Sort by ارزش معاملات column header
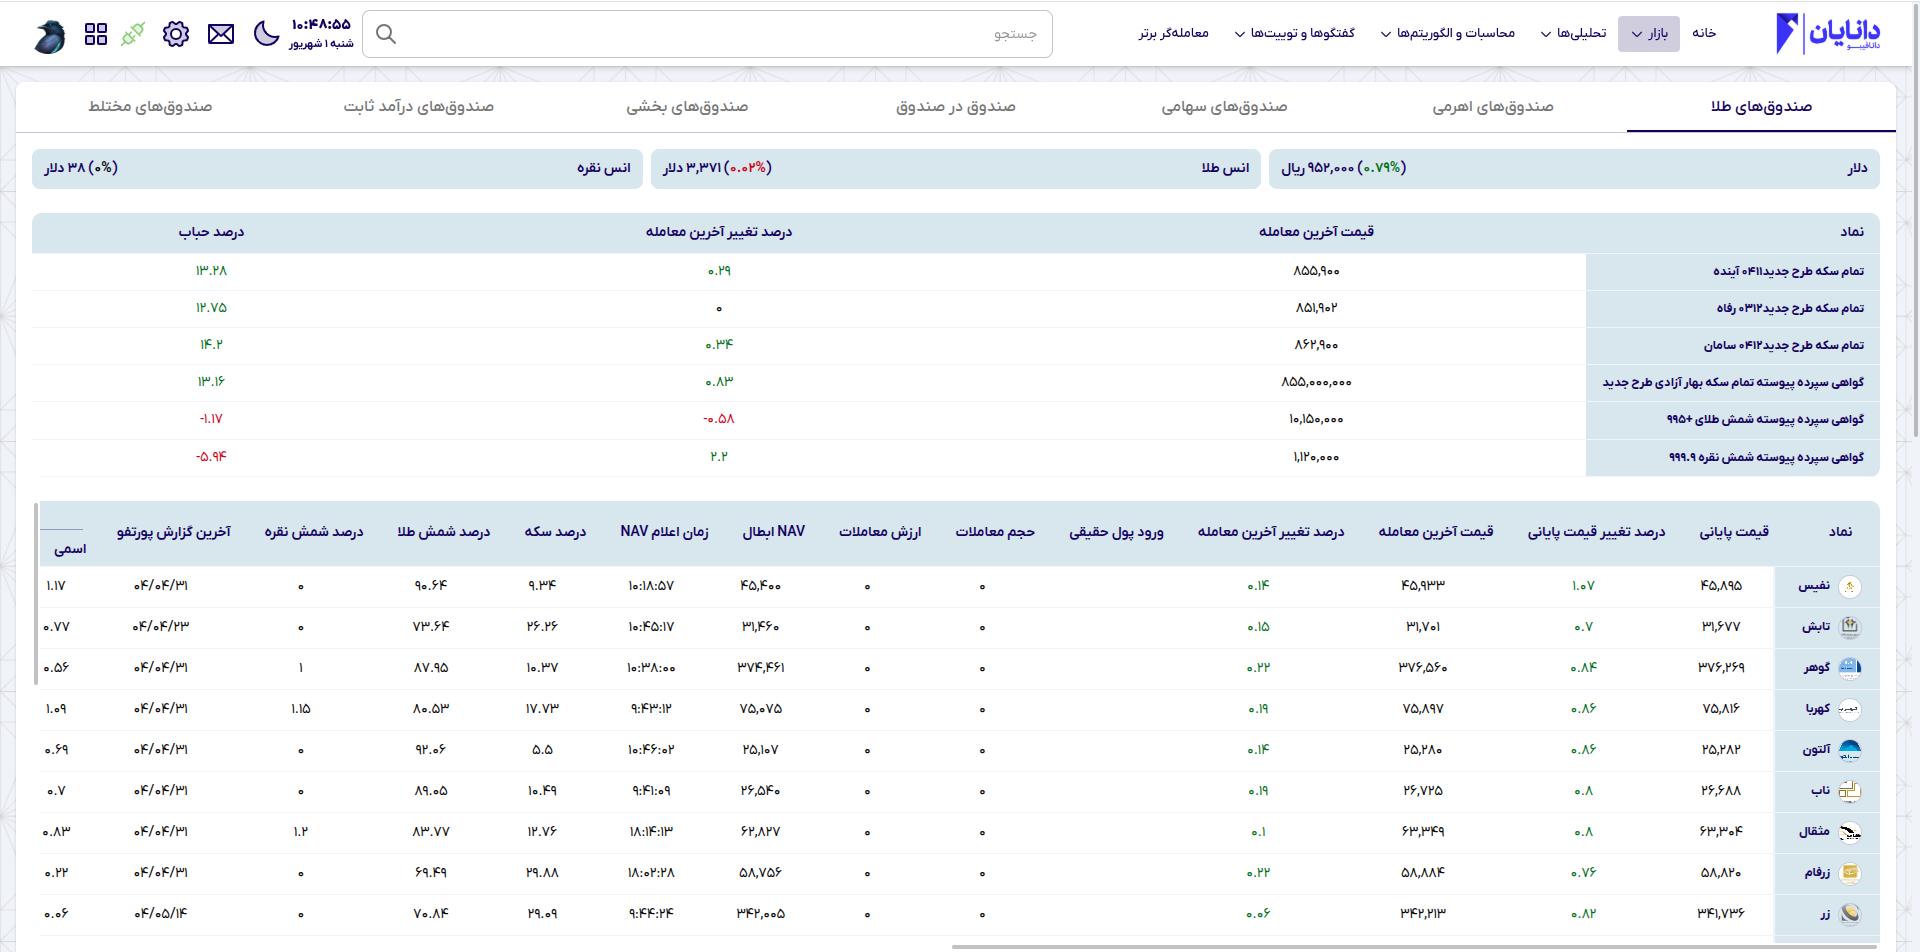Viewport: 1920px width, 952px height. [880, 532]
